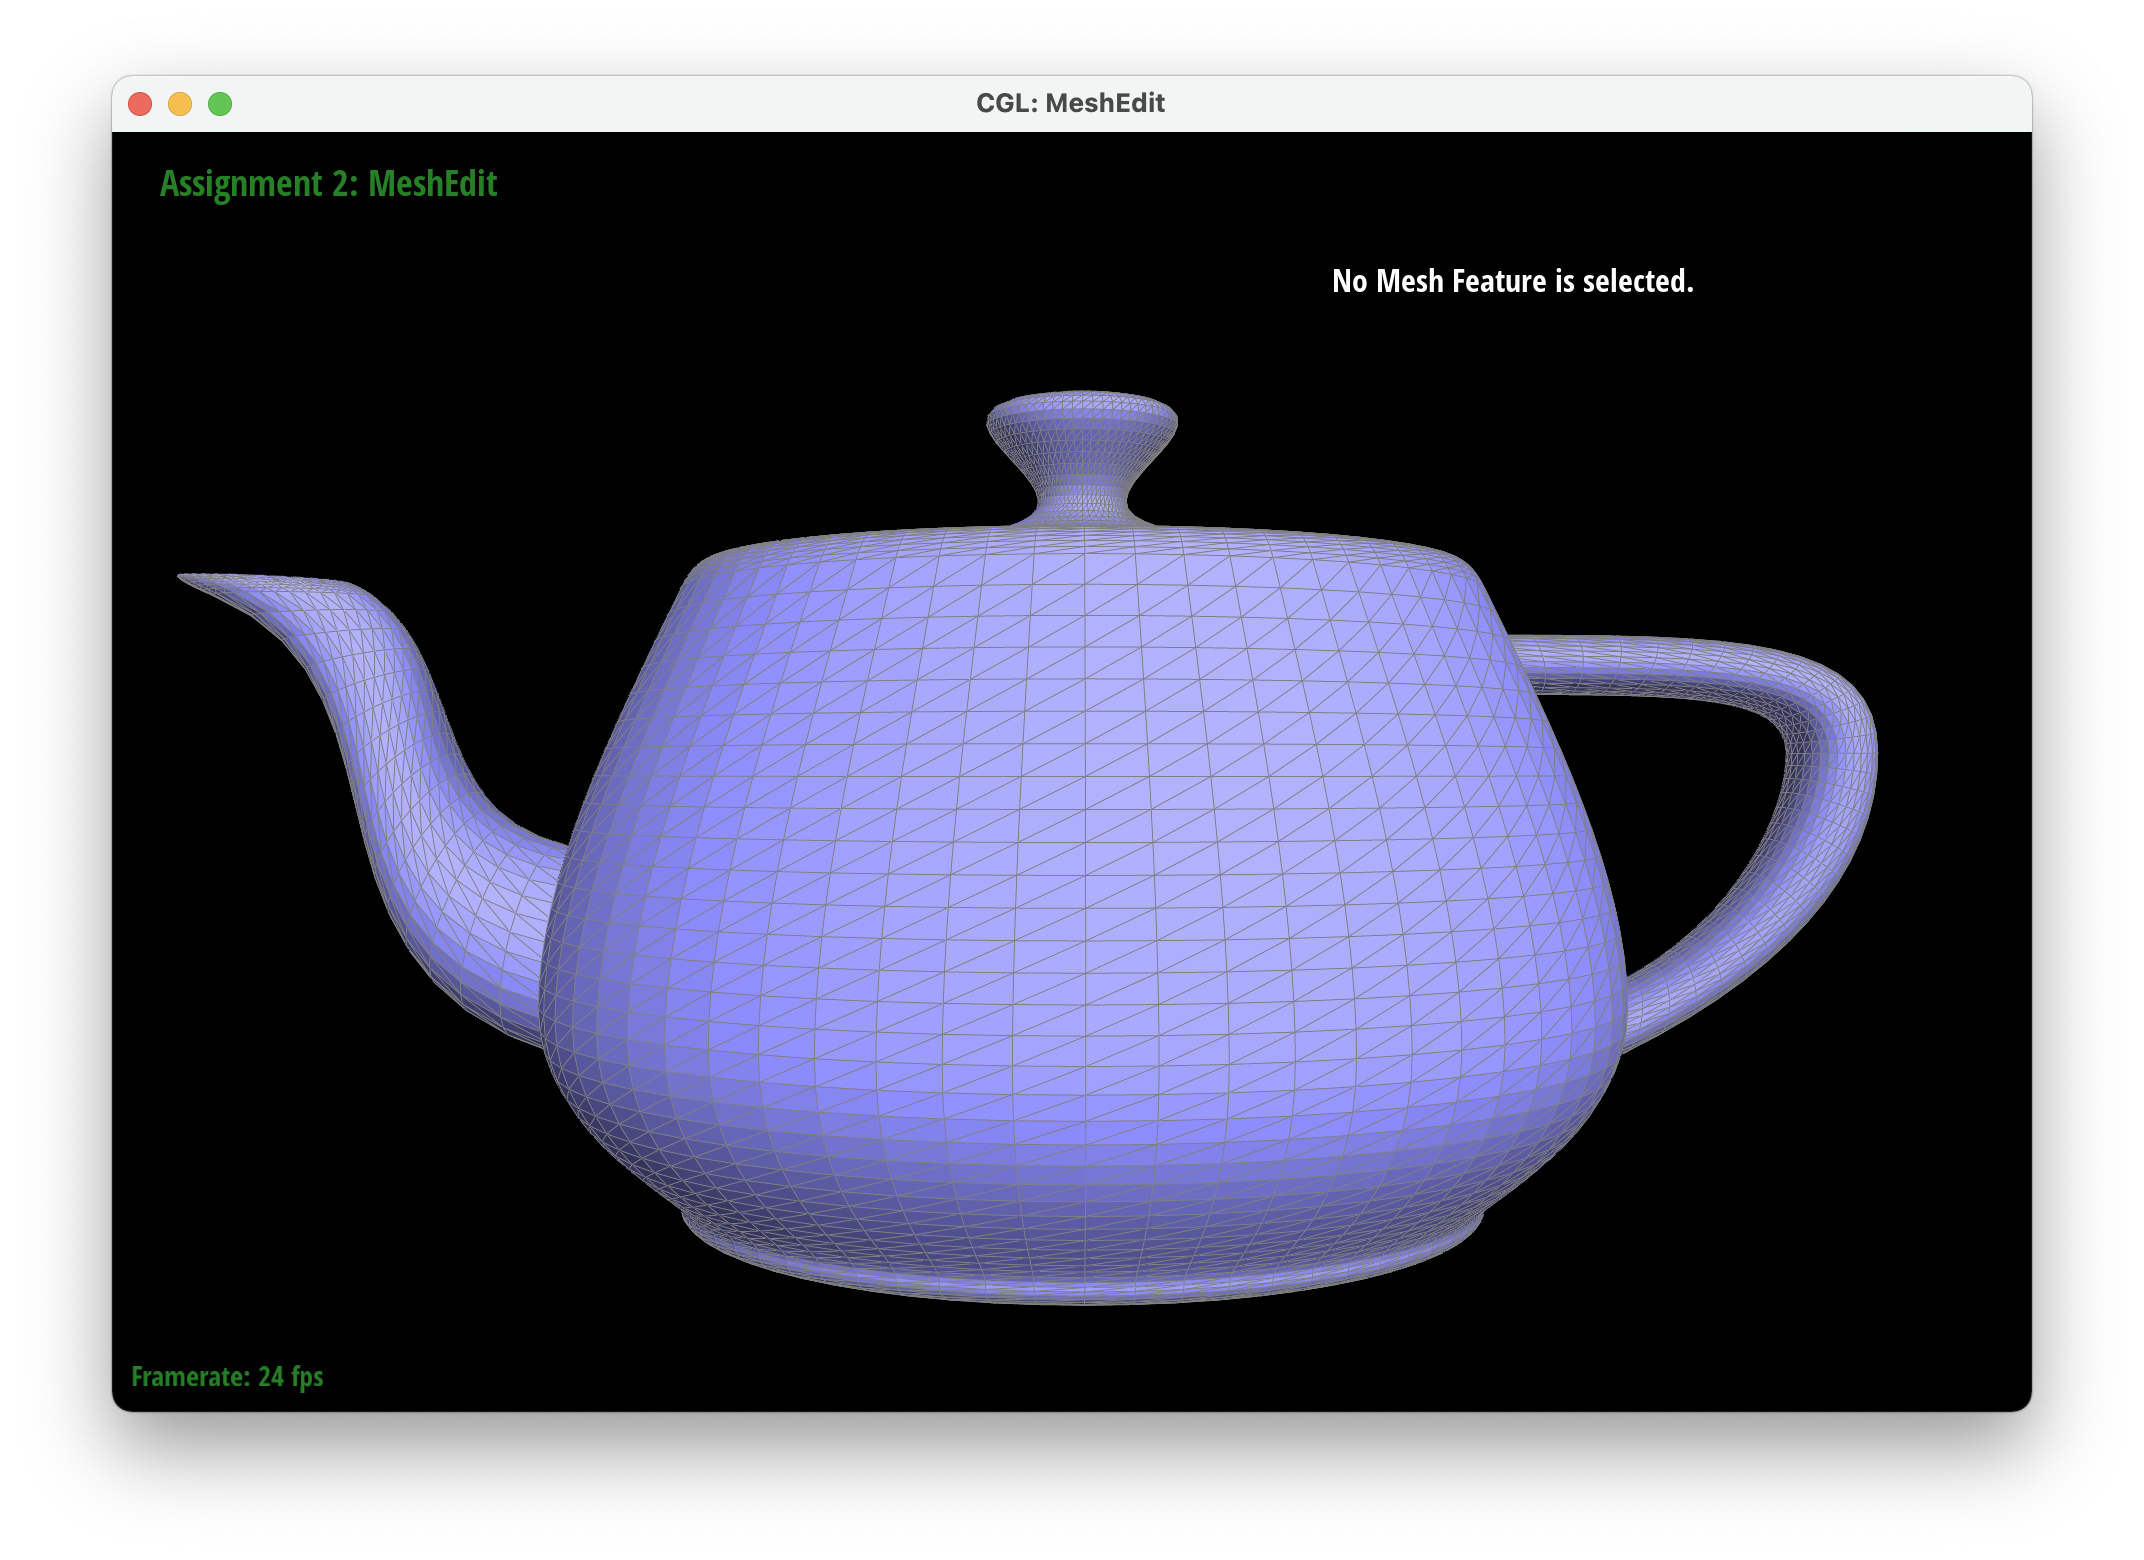Minimize the MeshEdit window with the yellow button
The height and width of the screenshot is (1560, 2144).
180,104
